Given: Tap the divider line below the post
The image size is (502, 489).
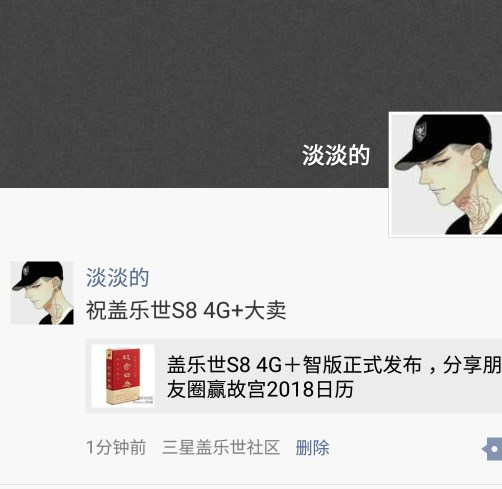Looking at the screenshot, I should [x=251, y=484].
